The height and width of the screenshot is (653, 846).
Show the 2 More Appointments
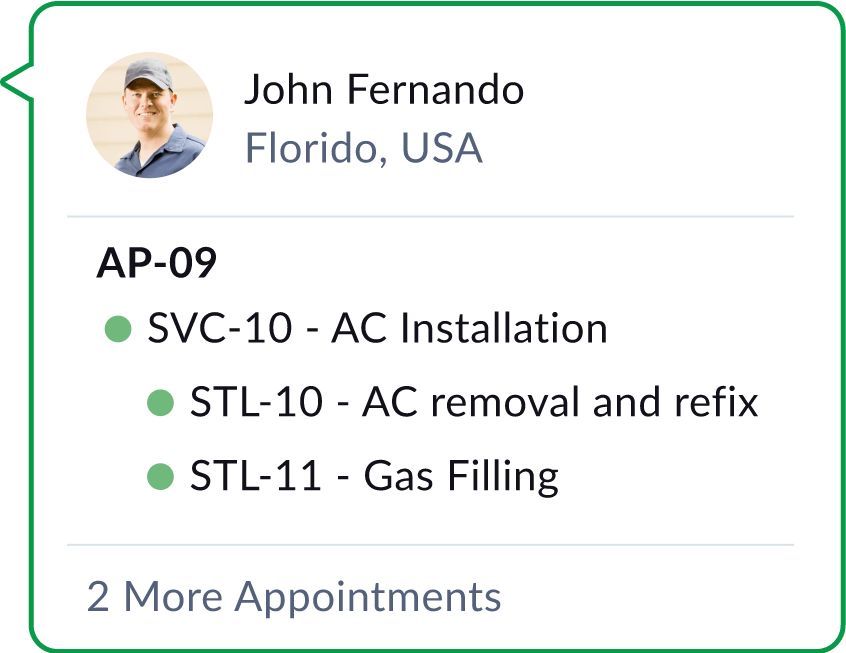coord(294,597)
